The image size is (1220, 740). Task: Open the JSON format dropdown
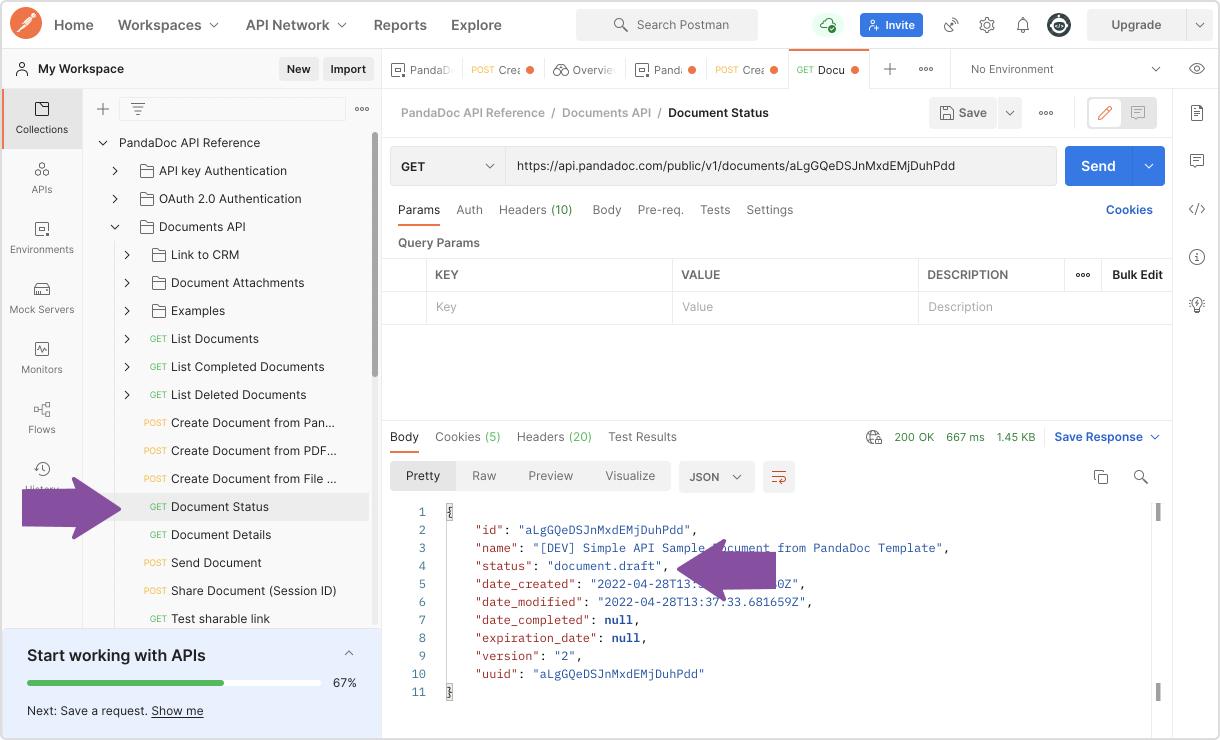tap(716, 477)
